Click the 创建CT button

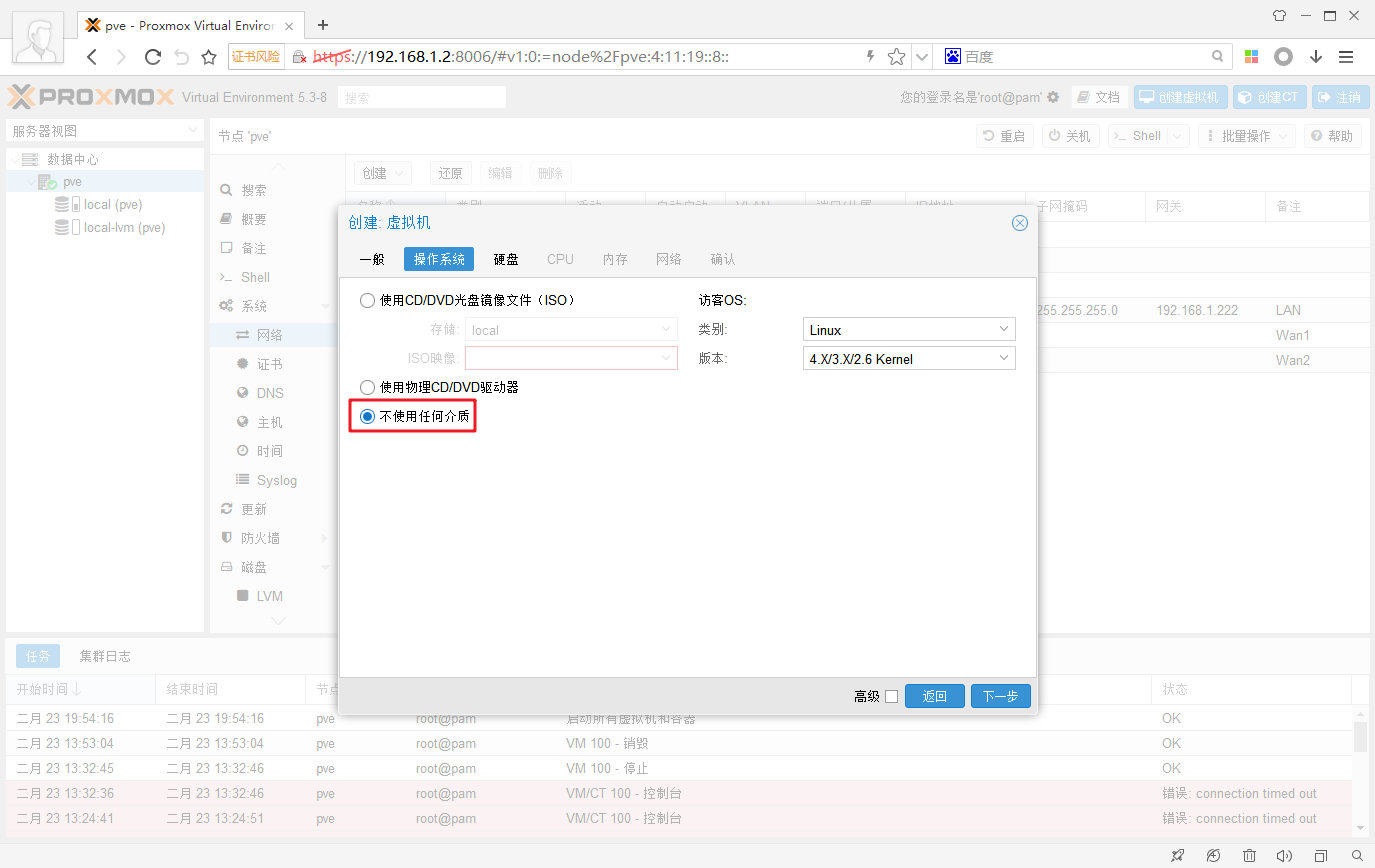1269,97
